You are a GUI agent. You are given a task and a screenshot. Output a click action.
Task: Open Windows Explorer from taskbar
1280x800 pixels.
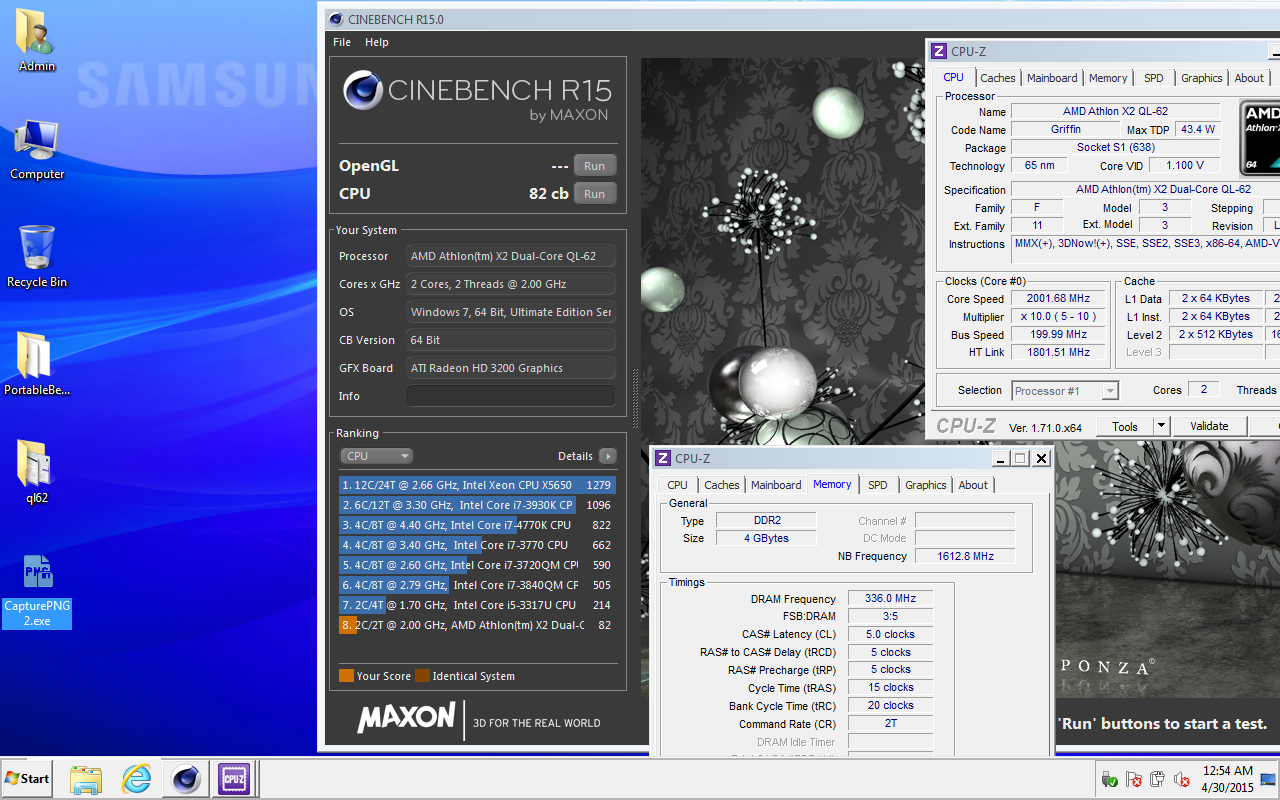[86, 778]
